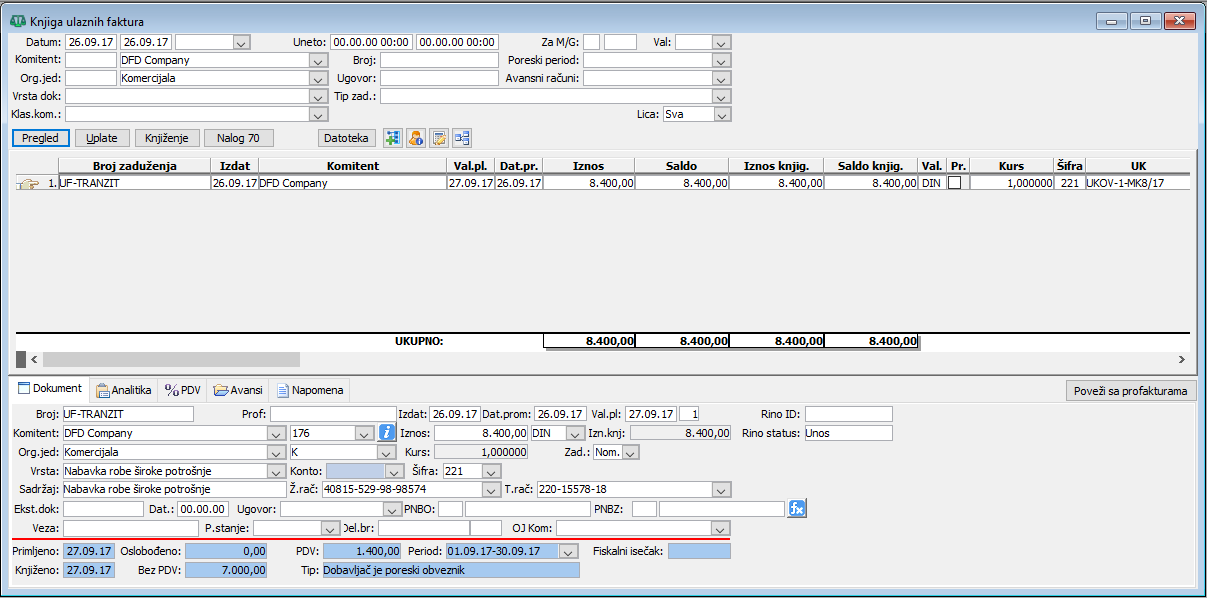
Task: Switch to the Analitika tab
Action: pyautogui.click(x=123, y=390)
